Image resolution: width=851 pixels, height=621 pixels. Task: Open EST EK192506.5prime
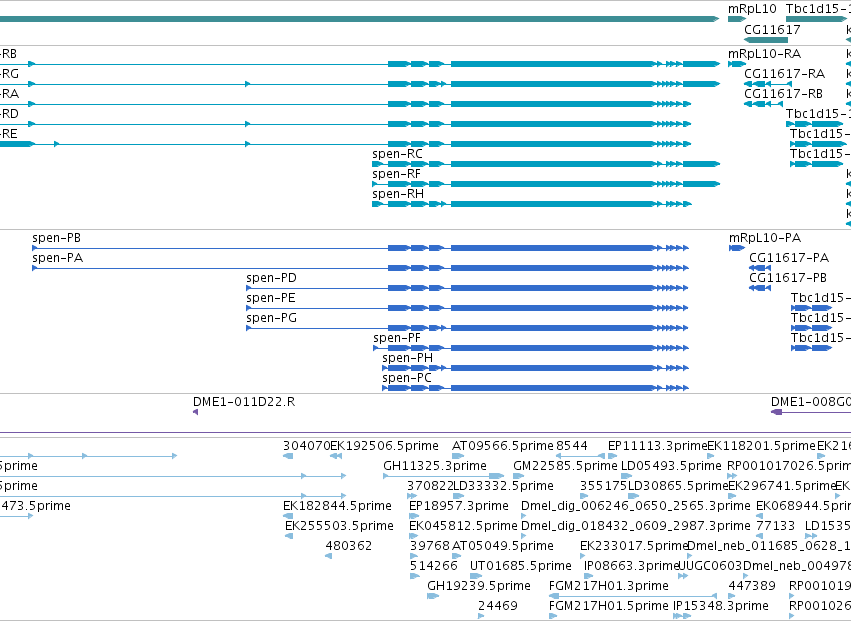point(384,447)
